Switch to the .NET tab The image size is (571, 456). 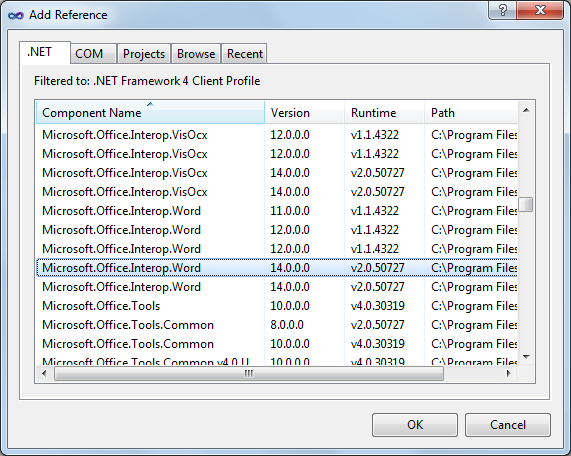pos(44,52)
